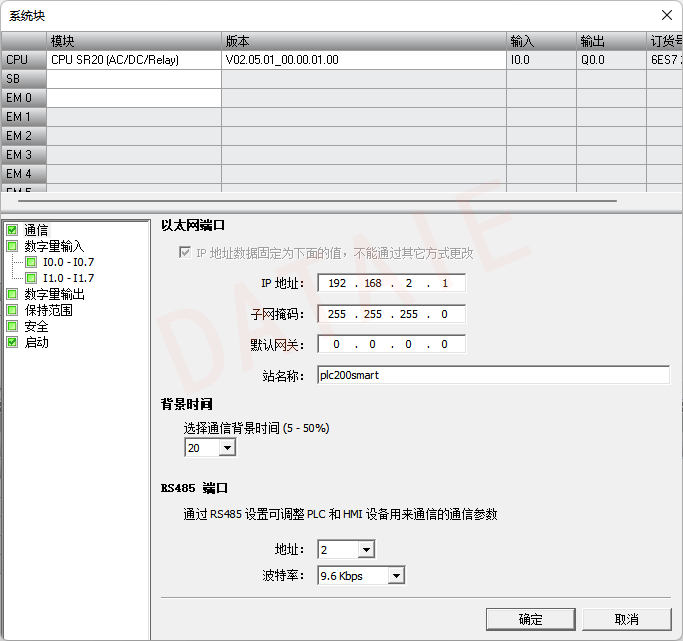Enable the fixed IP address data checkbox

click(x=184, y=253)
